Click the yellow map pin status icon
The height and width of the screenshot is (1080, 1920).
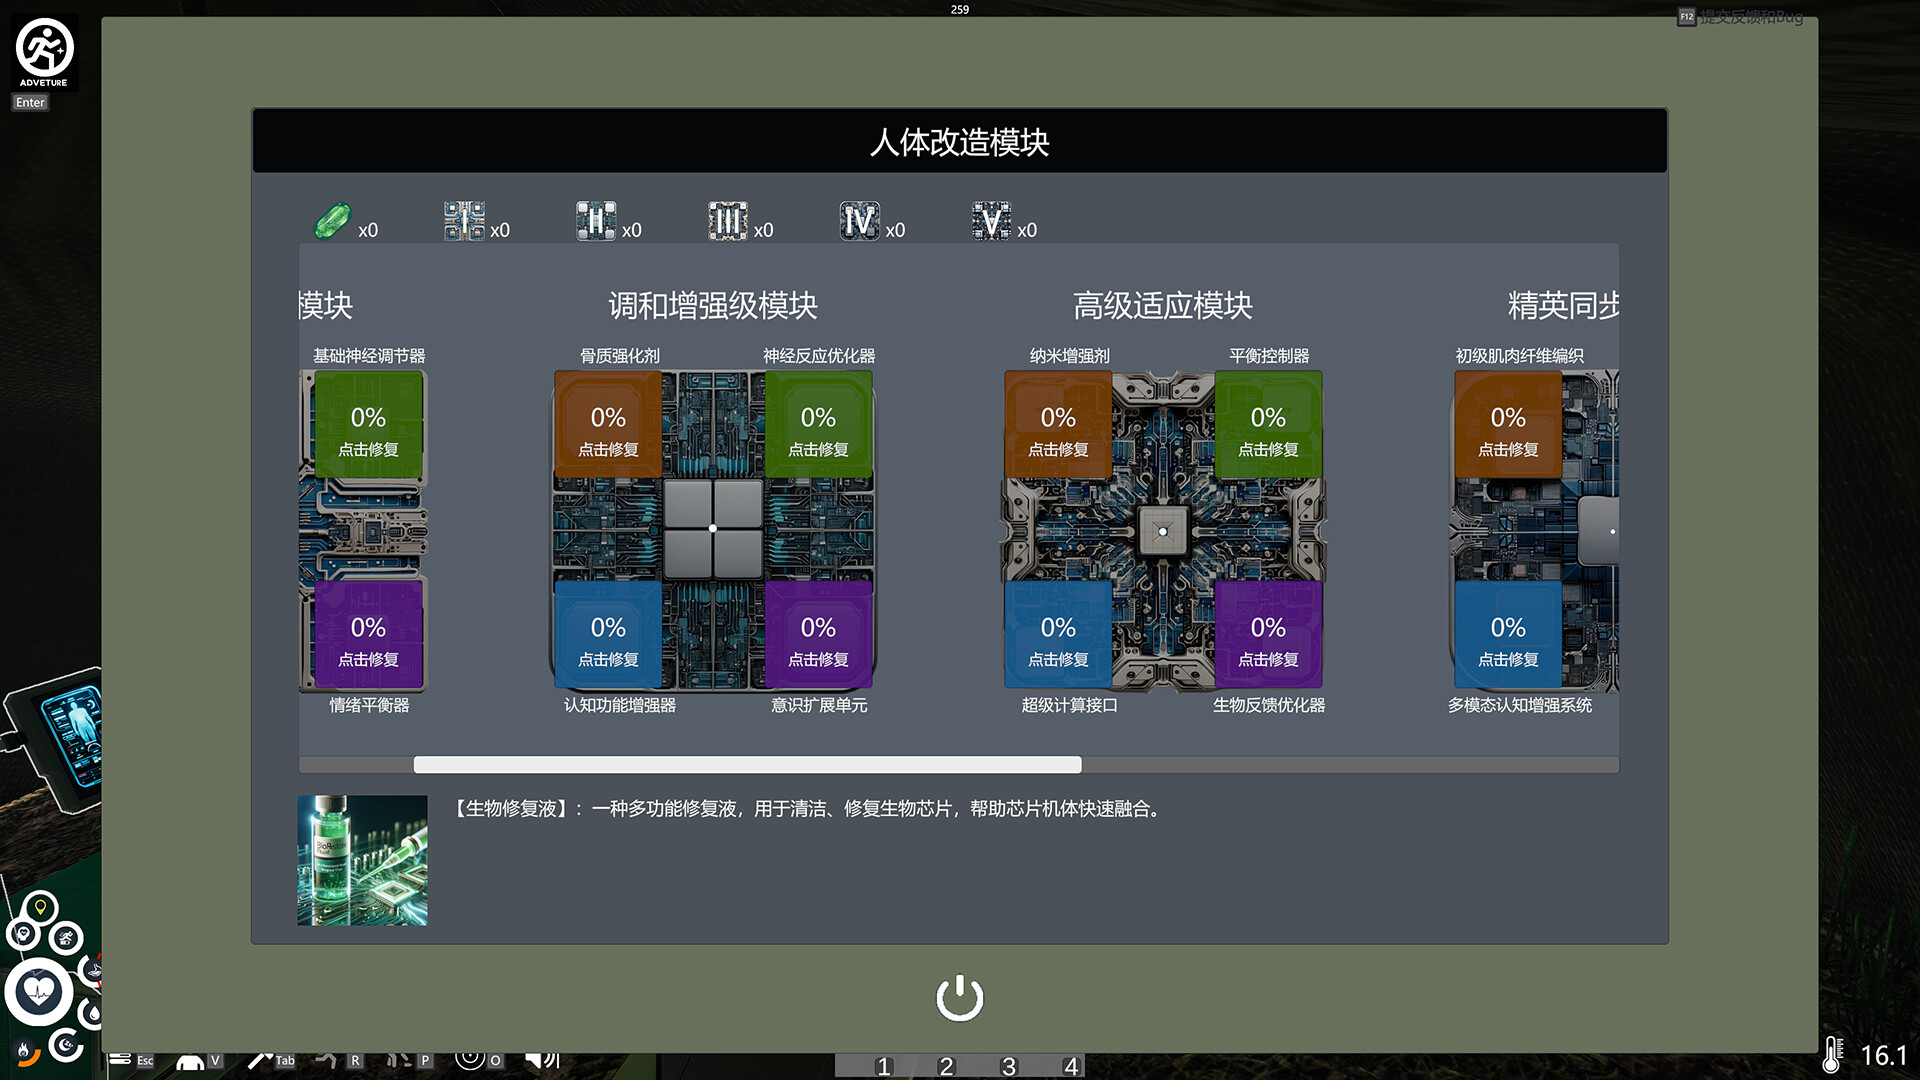(40, 907)
